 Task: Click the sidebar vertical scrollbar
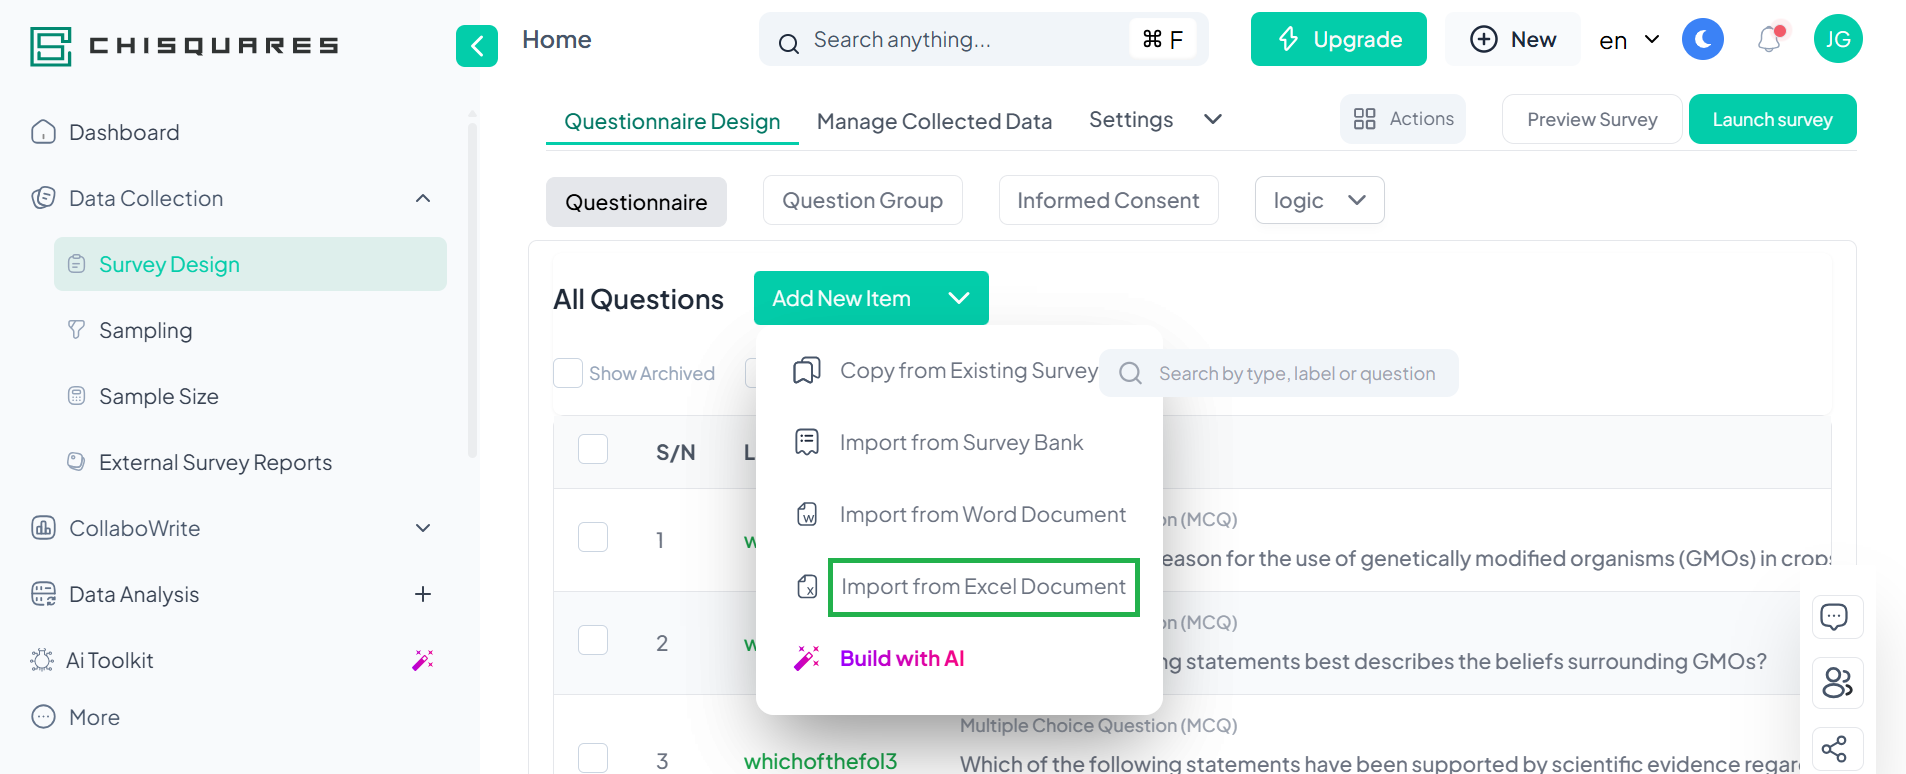point(472,290)
